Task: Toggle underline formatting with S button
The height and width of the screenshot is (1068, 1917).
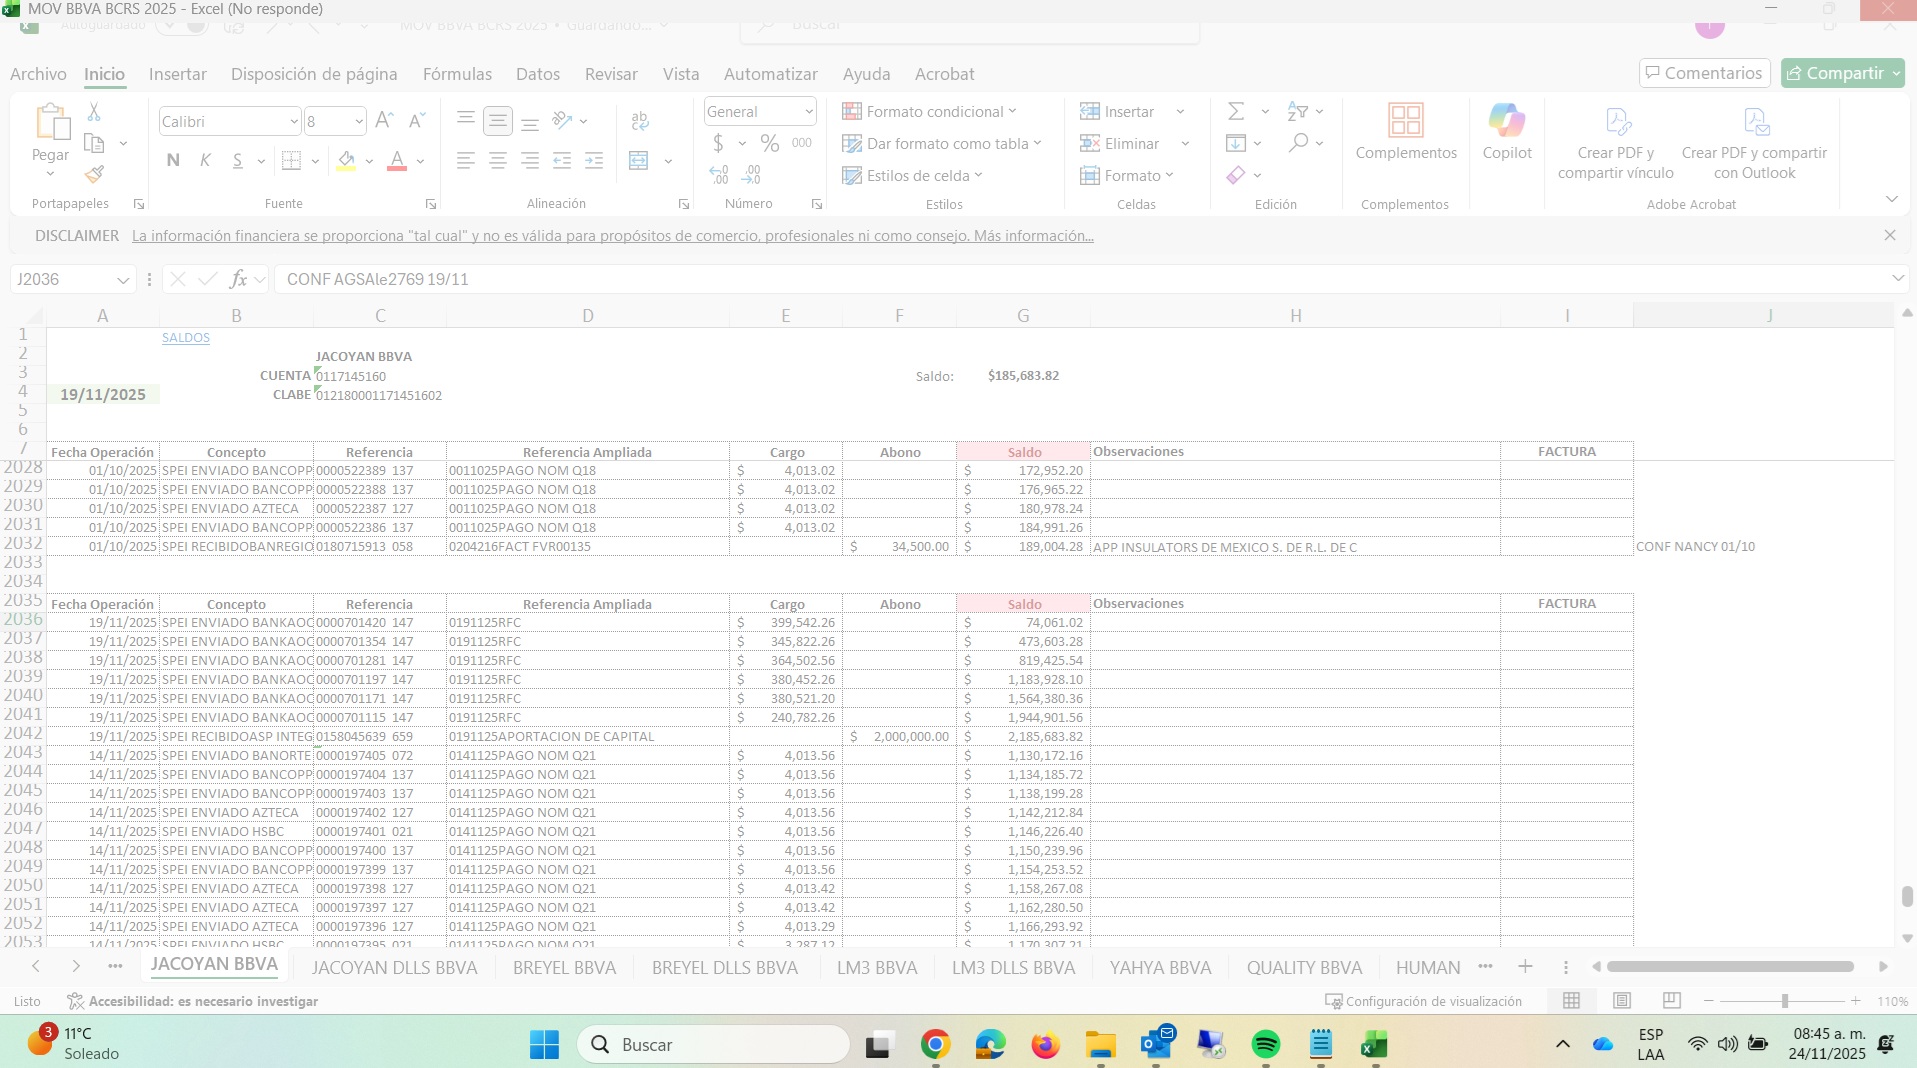Action: [x=237, y=160]
